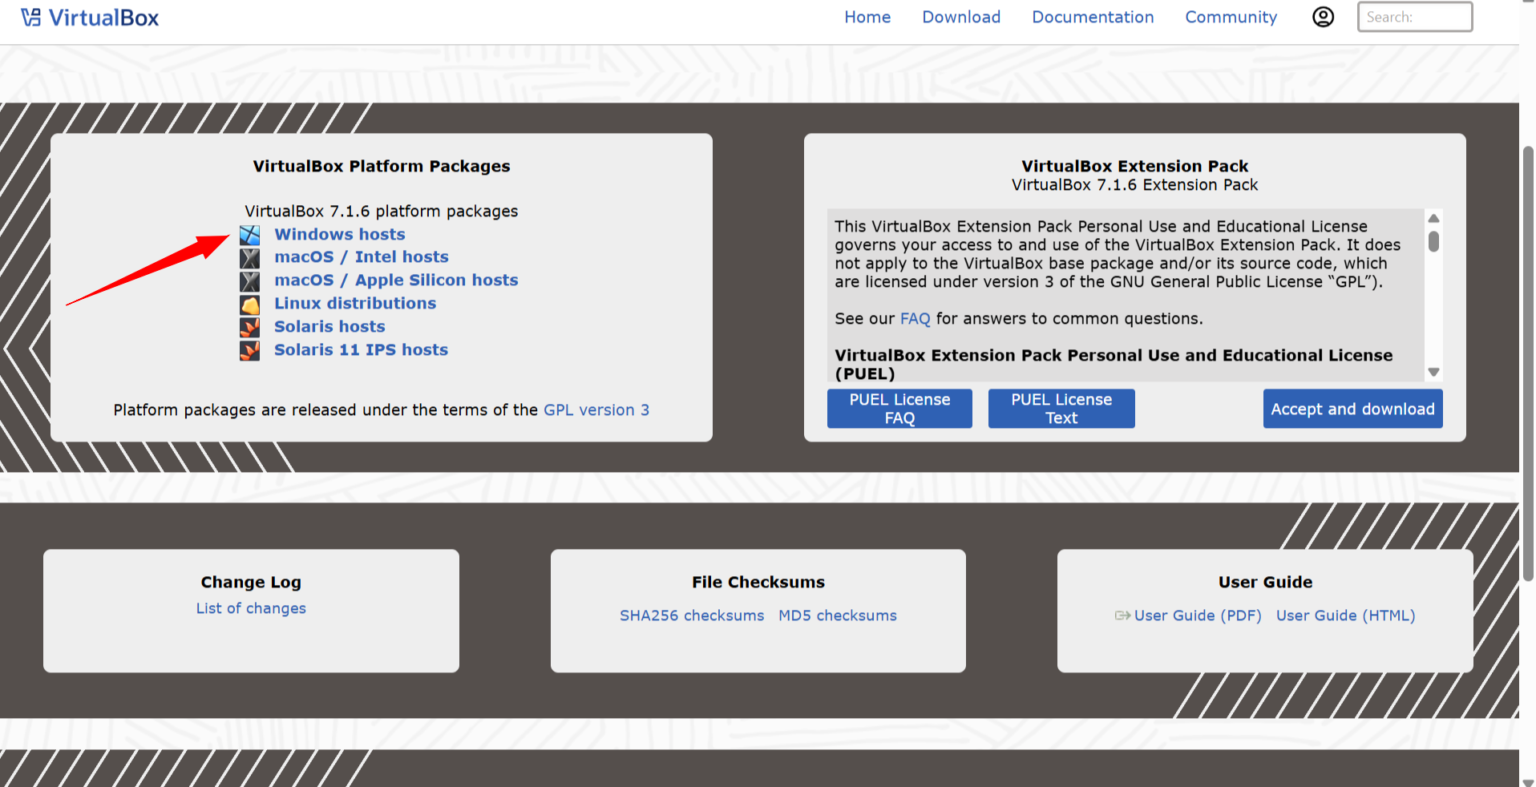Click the Apple icon beside macOS / Intel hosts
This screenshot has height=787, width=1536.
point(249,257)
